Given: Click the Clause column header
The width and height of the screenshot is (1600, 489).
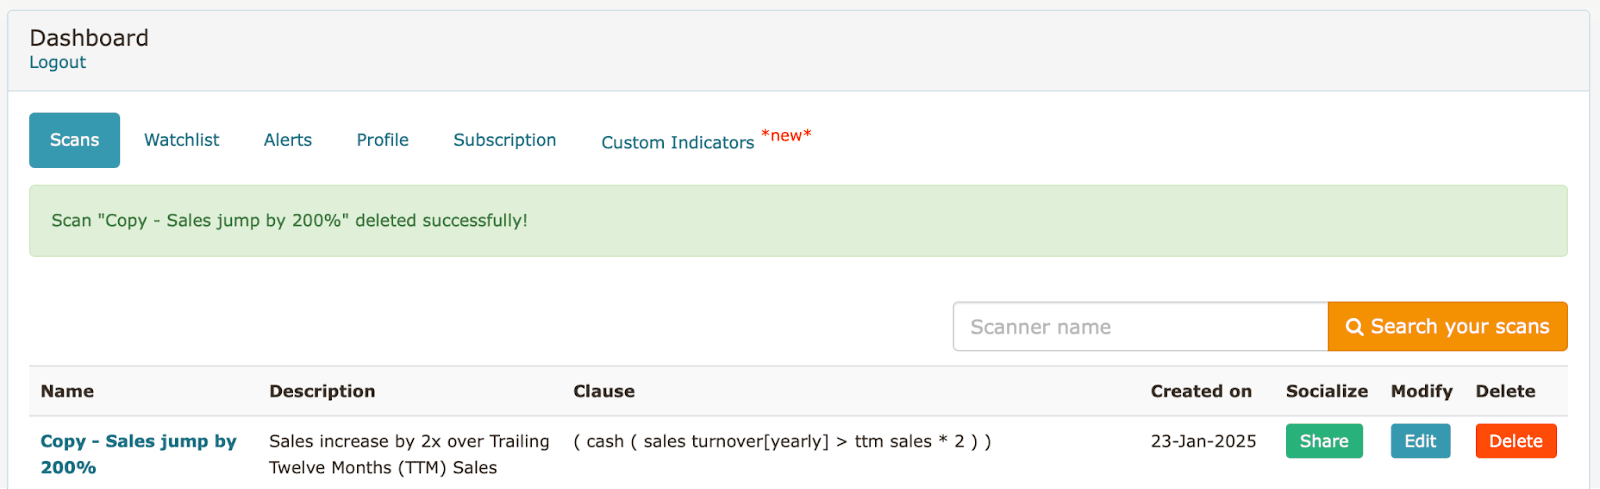Looking at the screenshot, I should point(604,391).
